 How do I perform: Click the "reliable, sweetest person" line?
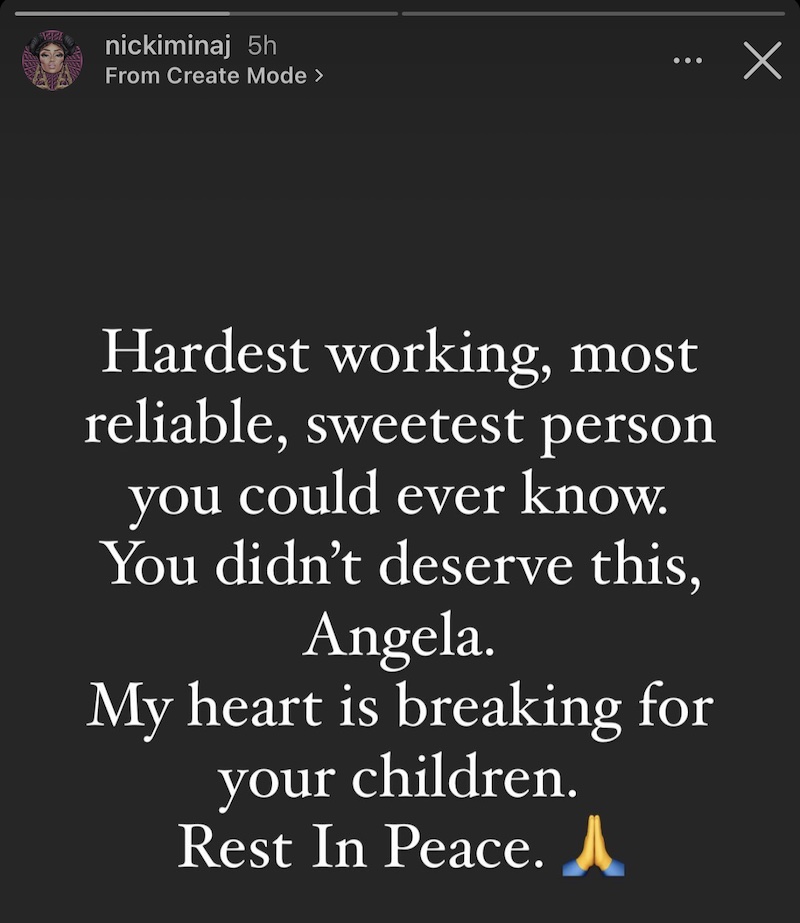tap(400, 426)
